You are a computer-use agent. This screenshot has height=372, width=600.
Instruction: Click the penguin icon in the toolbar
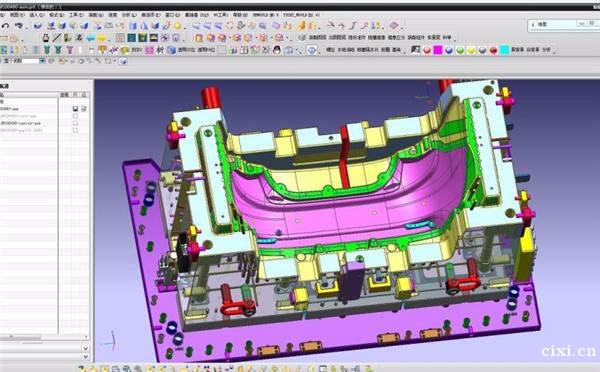tap(277, 50)
